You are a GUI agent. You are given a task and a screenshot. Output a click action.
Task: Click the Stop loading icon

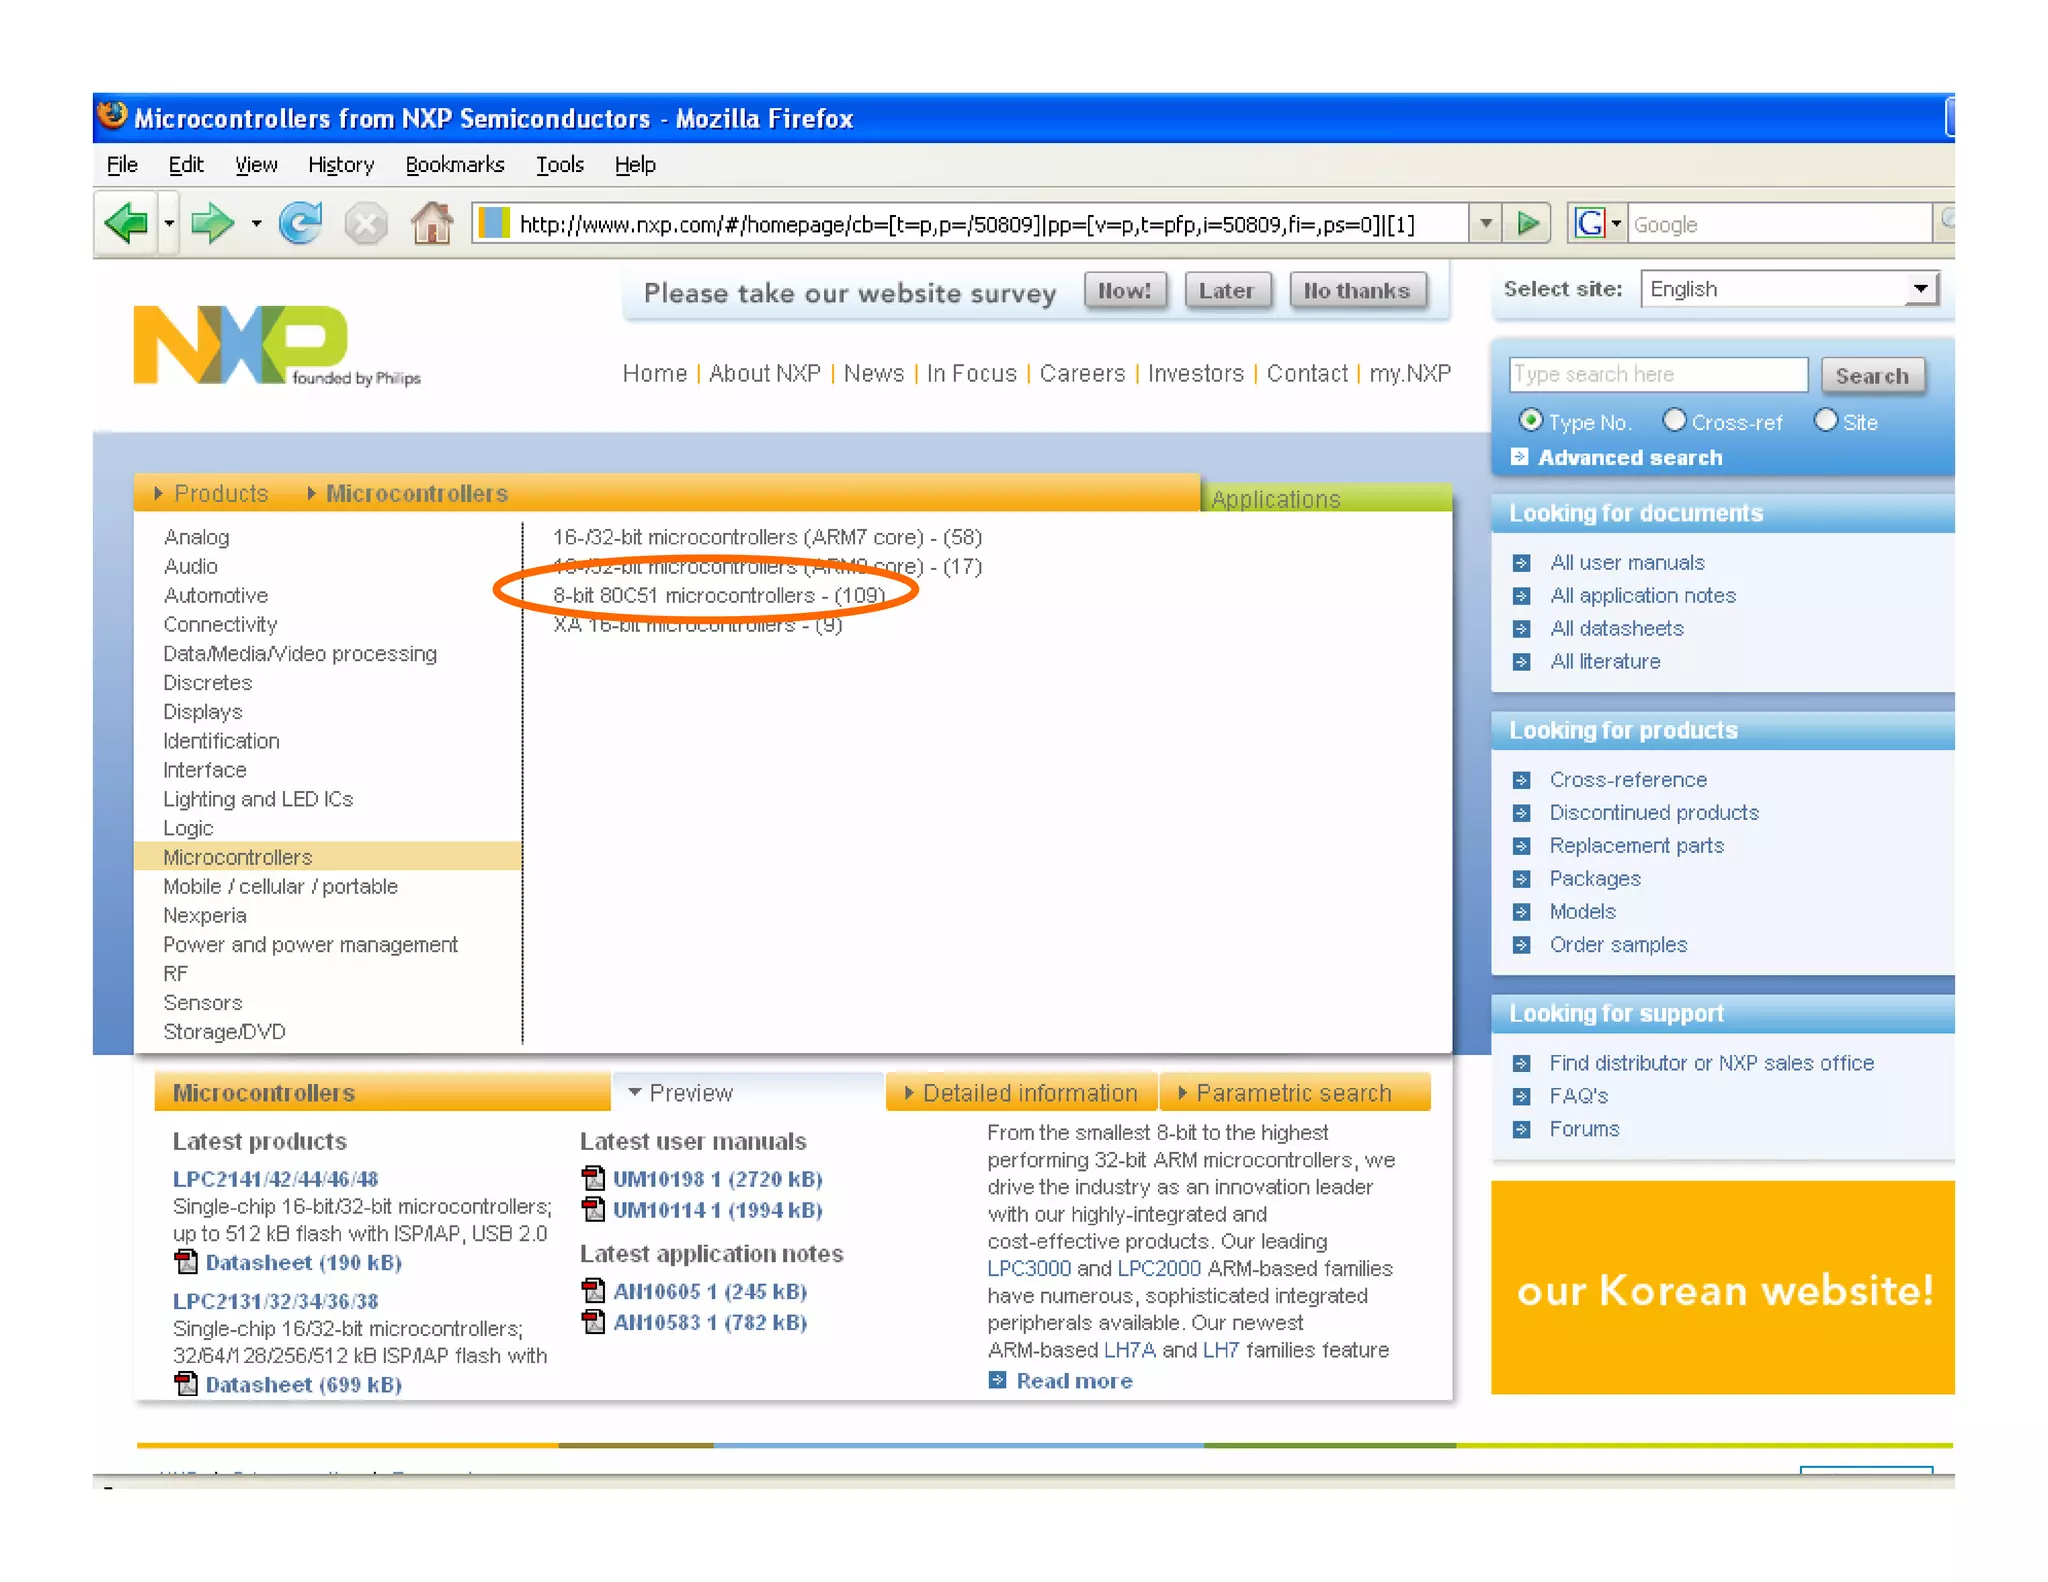[366, 223]
